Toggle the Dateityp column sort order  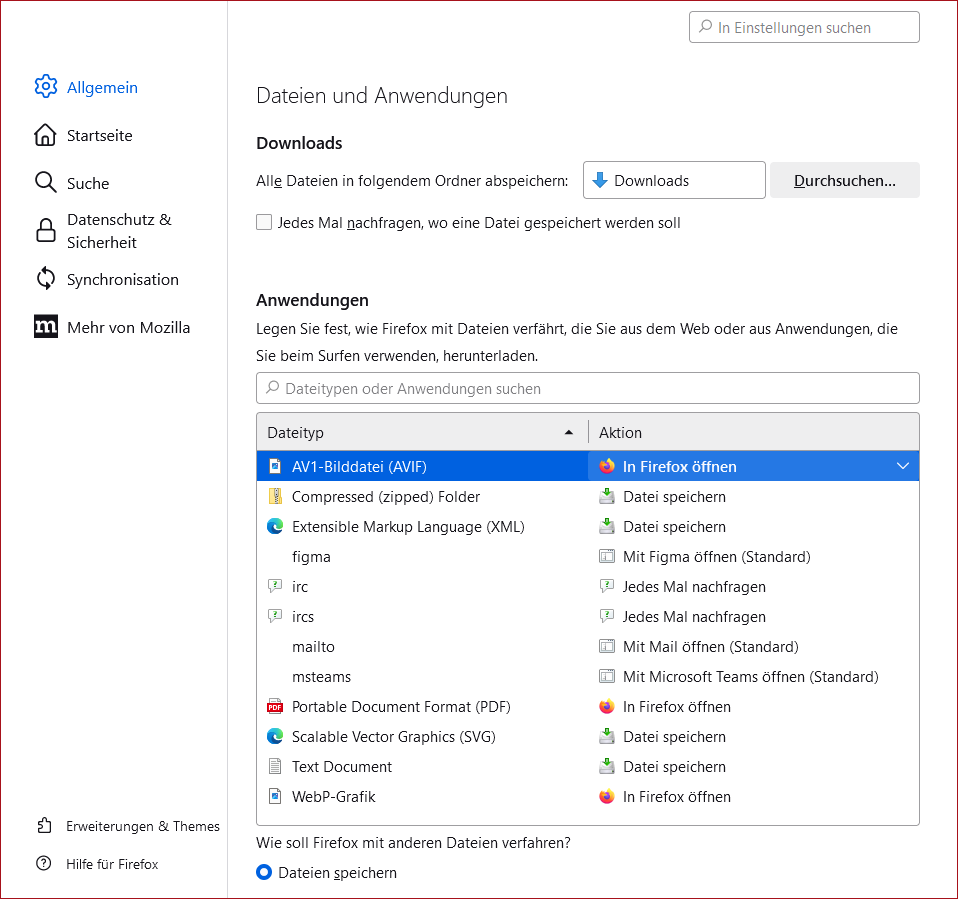(420, 432)
